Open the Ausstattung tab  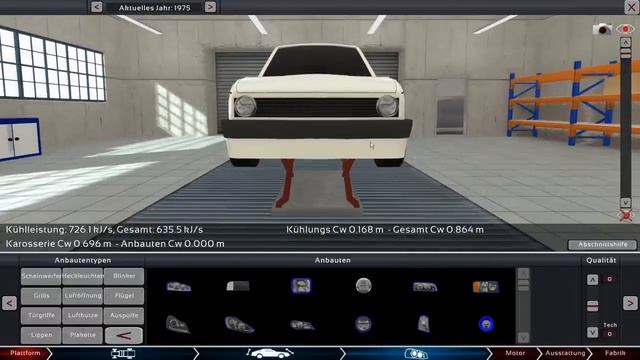(x=565, y=353)
